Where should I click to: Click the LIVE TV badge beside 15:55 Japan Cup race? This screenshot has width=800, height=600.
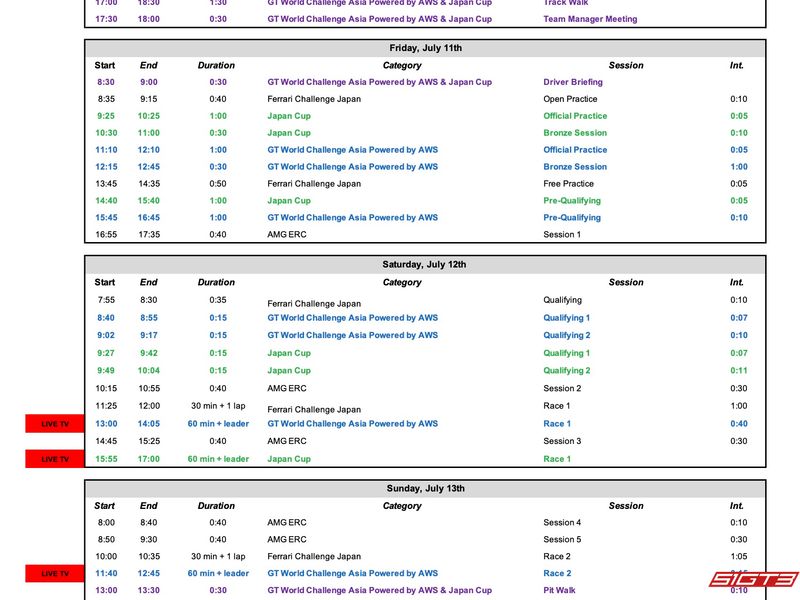[x=55, y=459]
